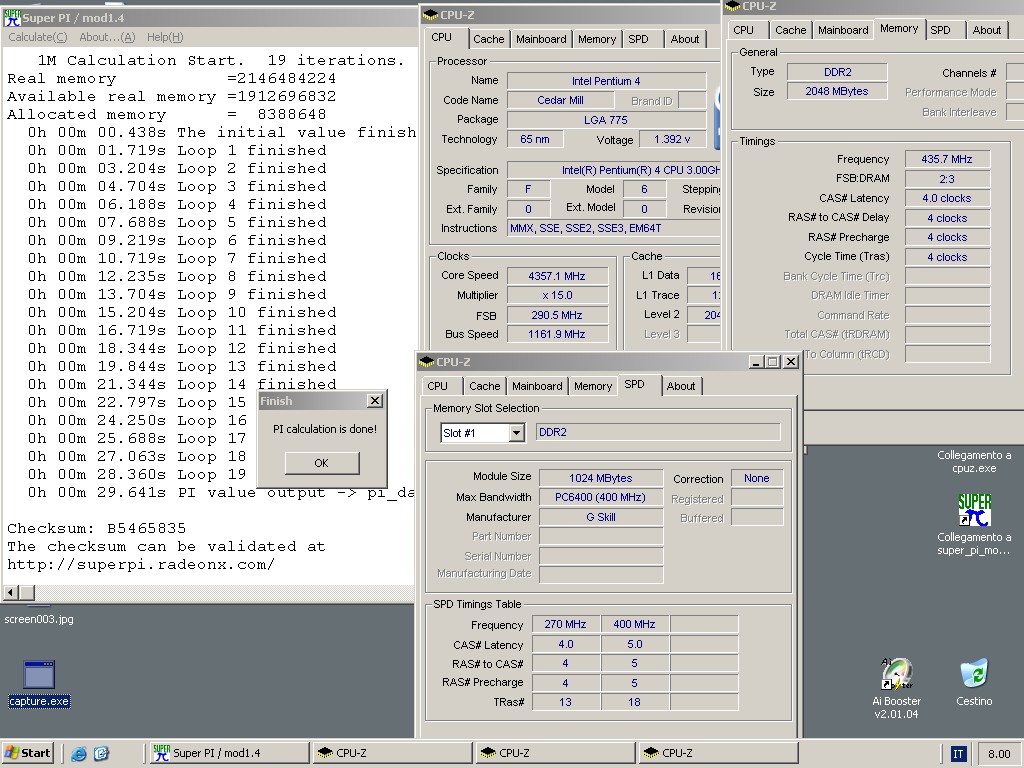Select About tab in the SPD CPU-Z window
1024x768 pixels.
680,386
